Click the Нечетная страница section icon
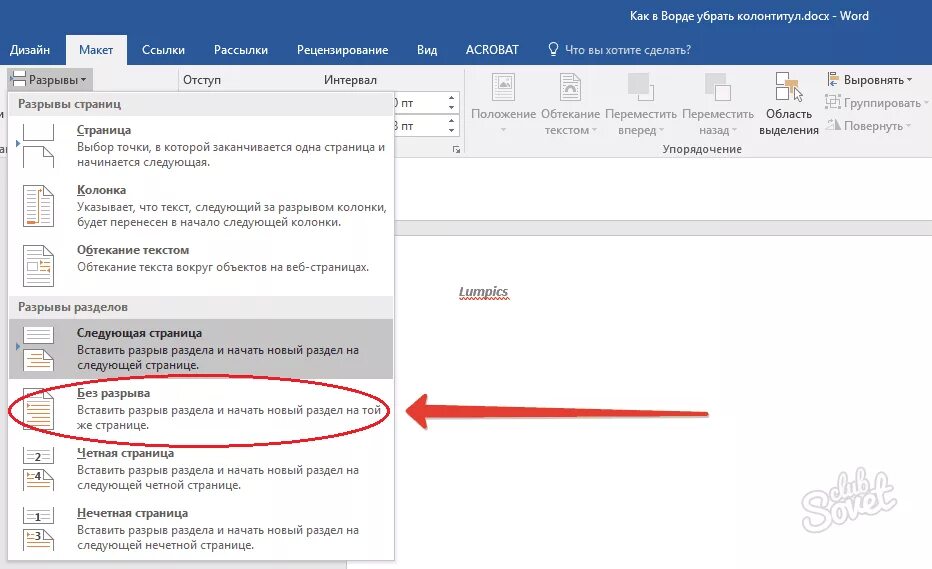Screen dimensions: 932x569 [38, 529]
